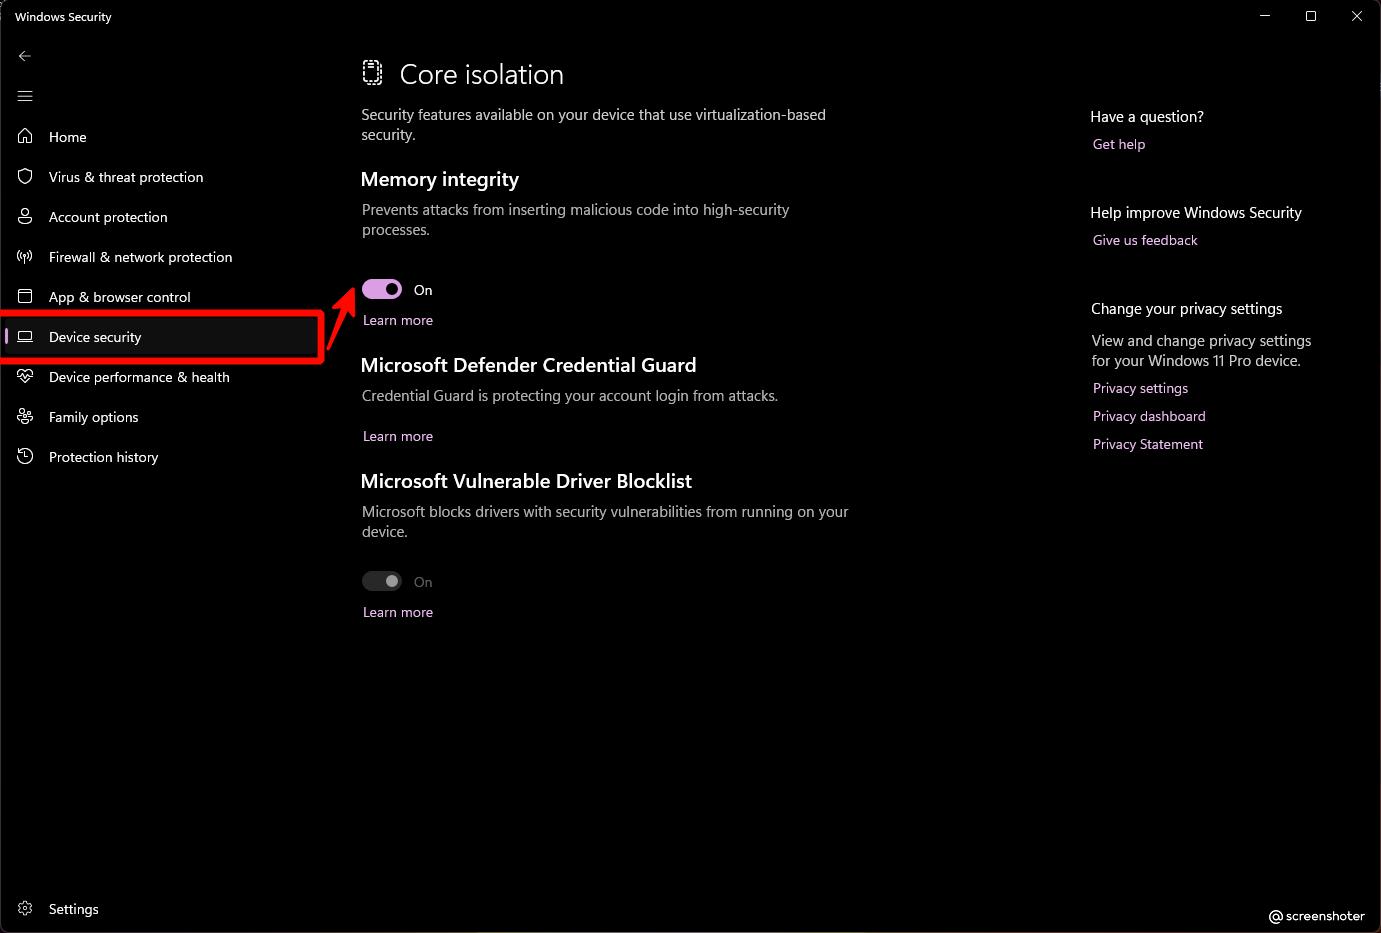This screenshot has width=1381, height=933.
Task: Click the Family options people icon
Action: coord(26,416)
